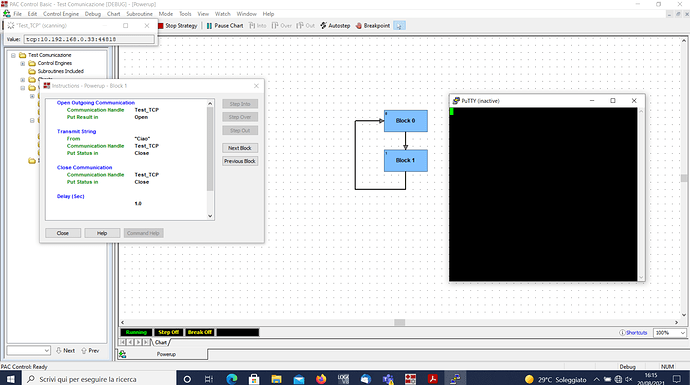
Task: Open Adobe Acrobat from the taskbar
Action: pos(433,379)
